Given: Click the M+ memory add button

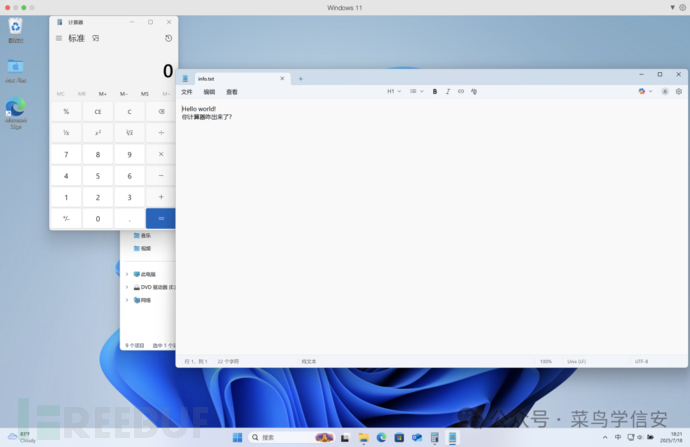Looking at the screenshot, I should (103, 94).
